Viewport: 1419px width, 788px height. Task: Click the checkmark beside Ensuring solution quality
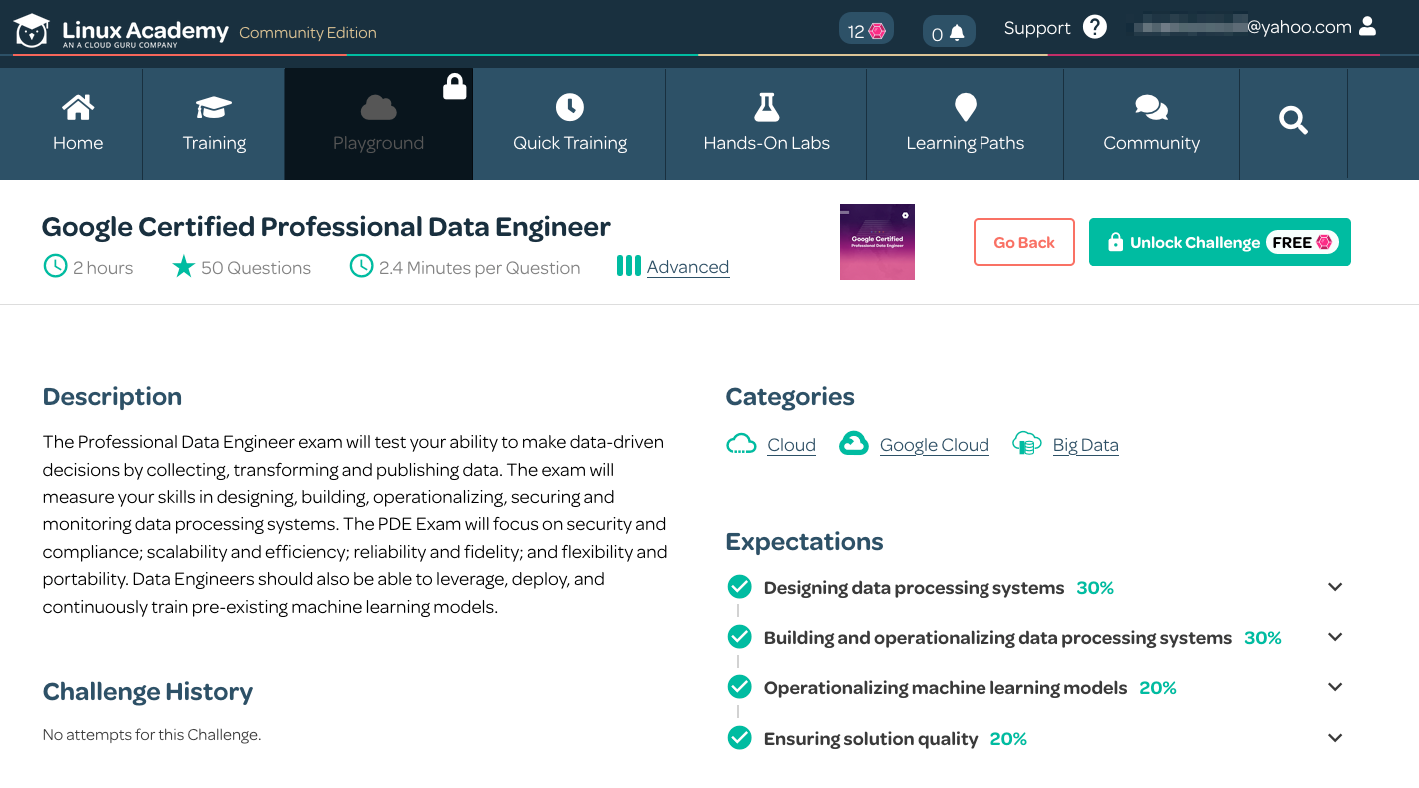click(x=740, y=738)
